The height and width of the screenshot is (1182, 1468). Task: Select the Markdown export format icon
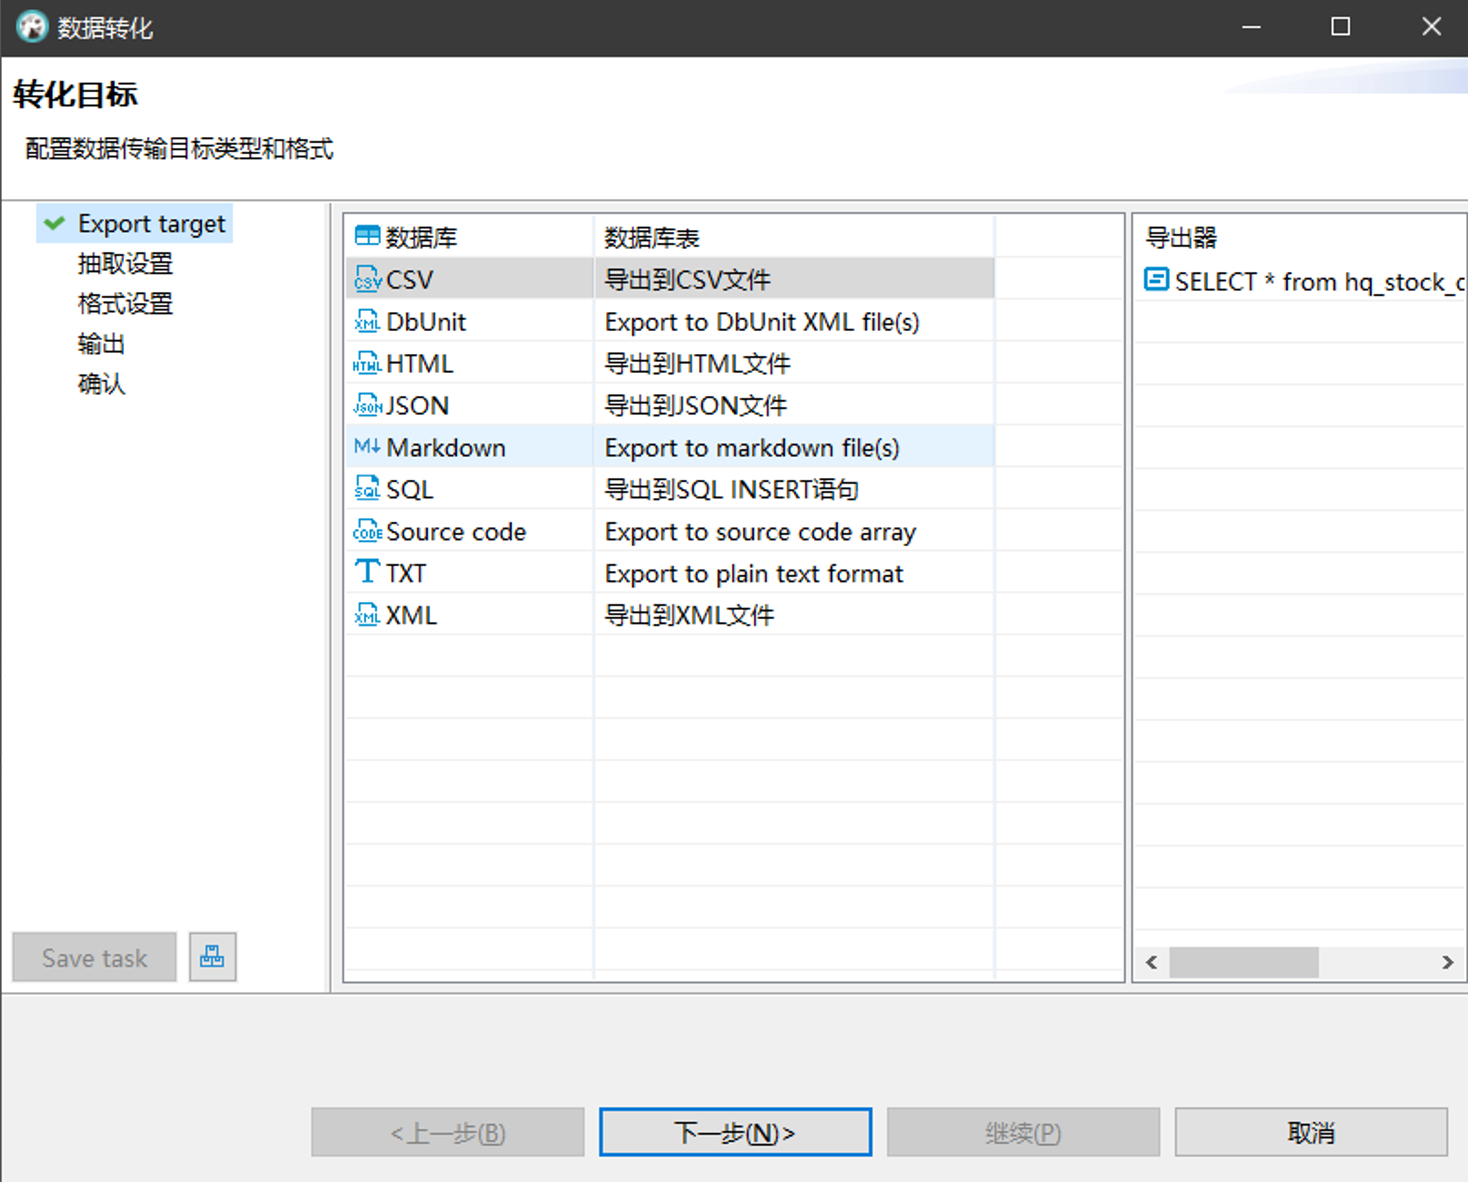click(x=367, y=447)
